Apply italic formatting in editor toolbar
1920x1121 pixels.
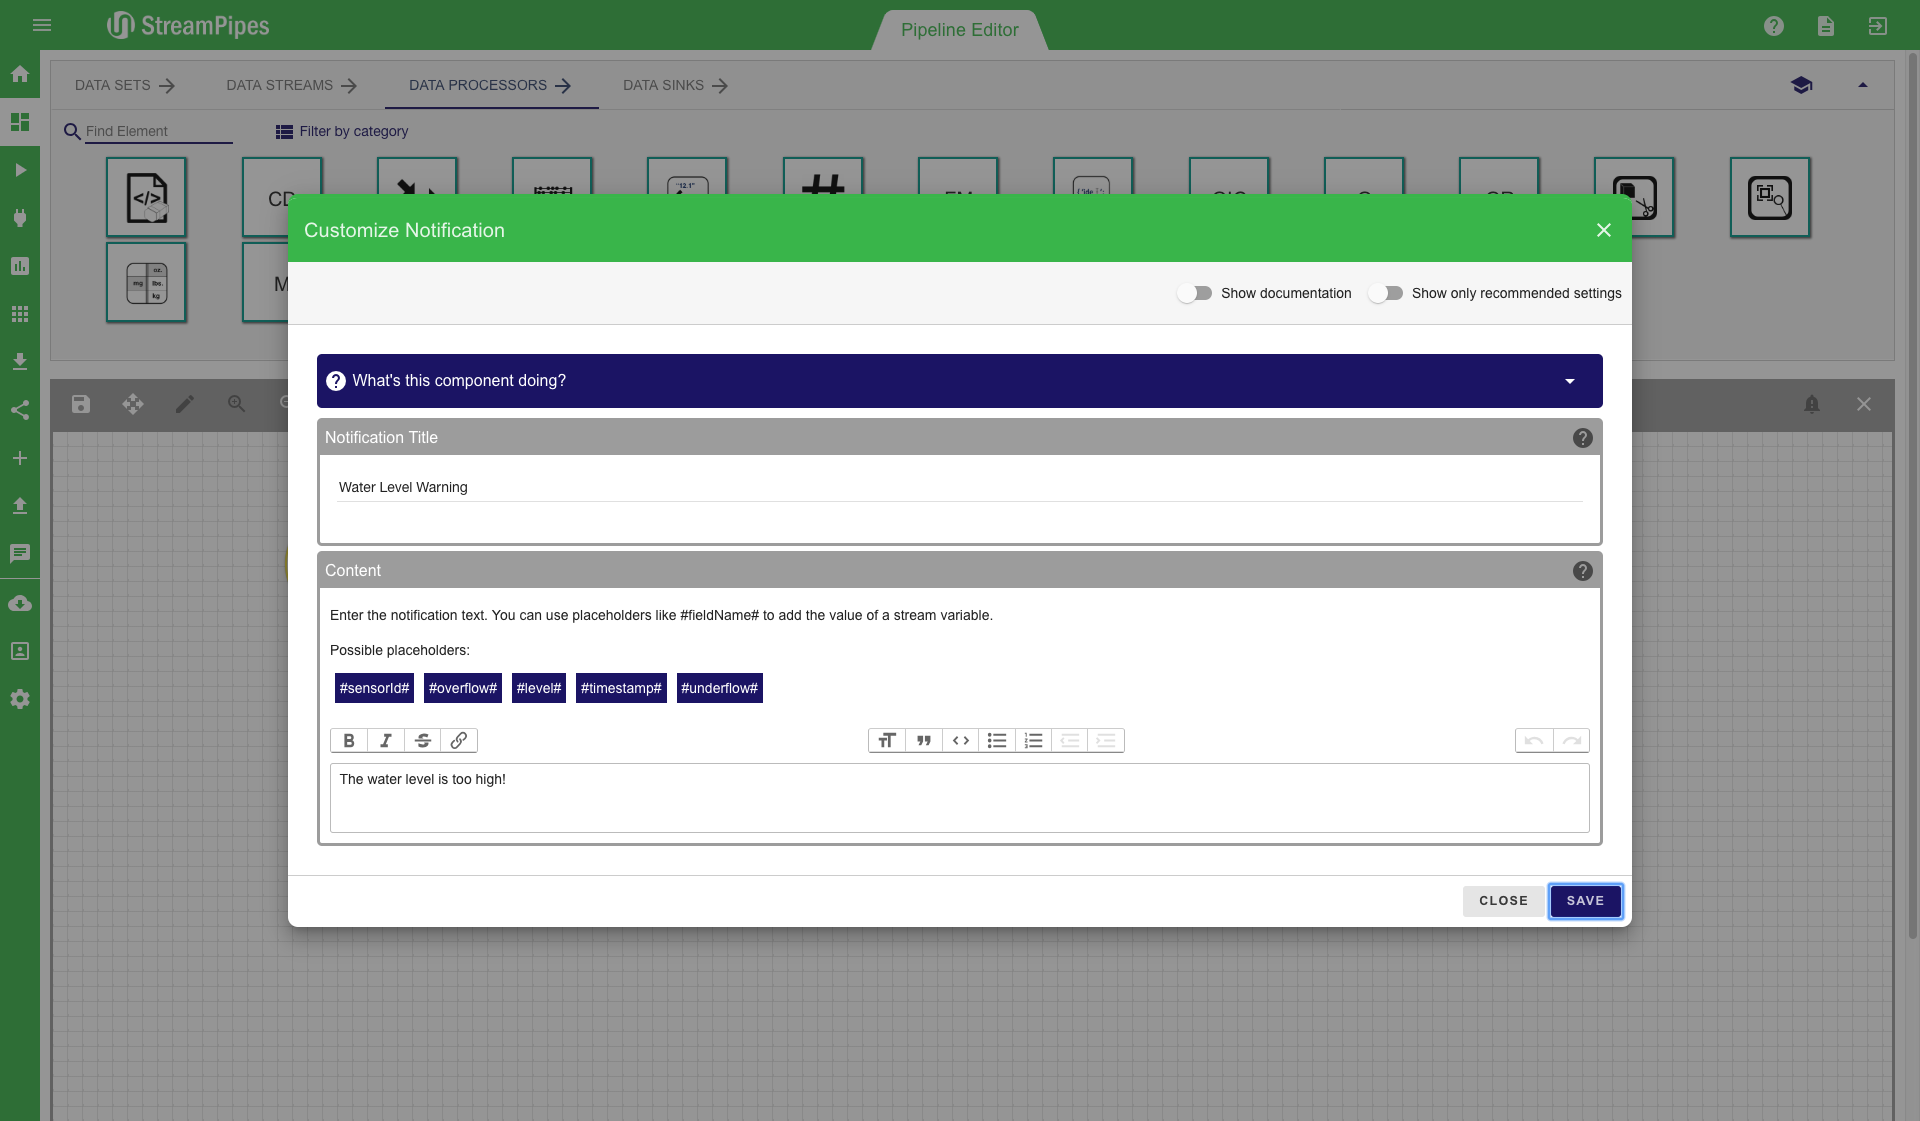click(x=386, y=741)
